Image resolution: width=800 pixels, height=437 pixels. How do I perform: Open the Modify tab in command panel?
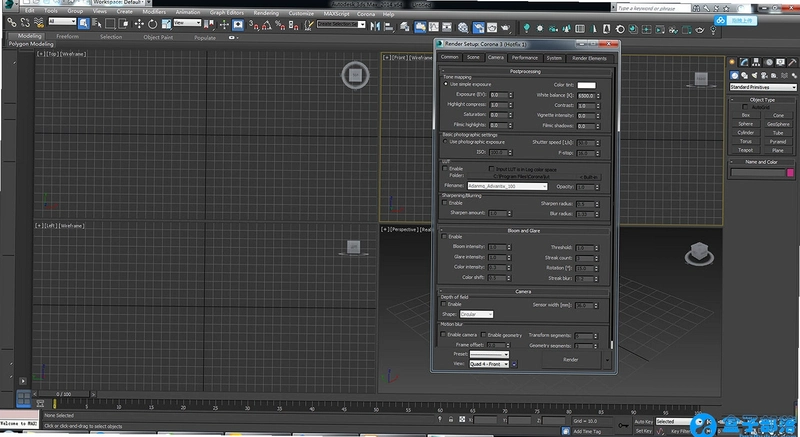744,62
